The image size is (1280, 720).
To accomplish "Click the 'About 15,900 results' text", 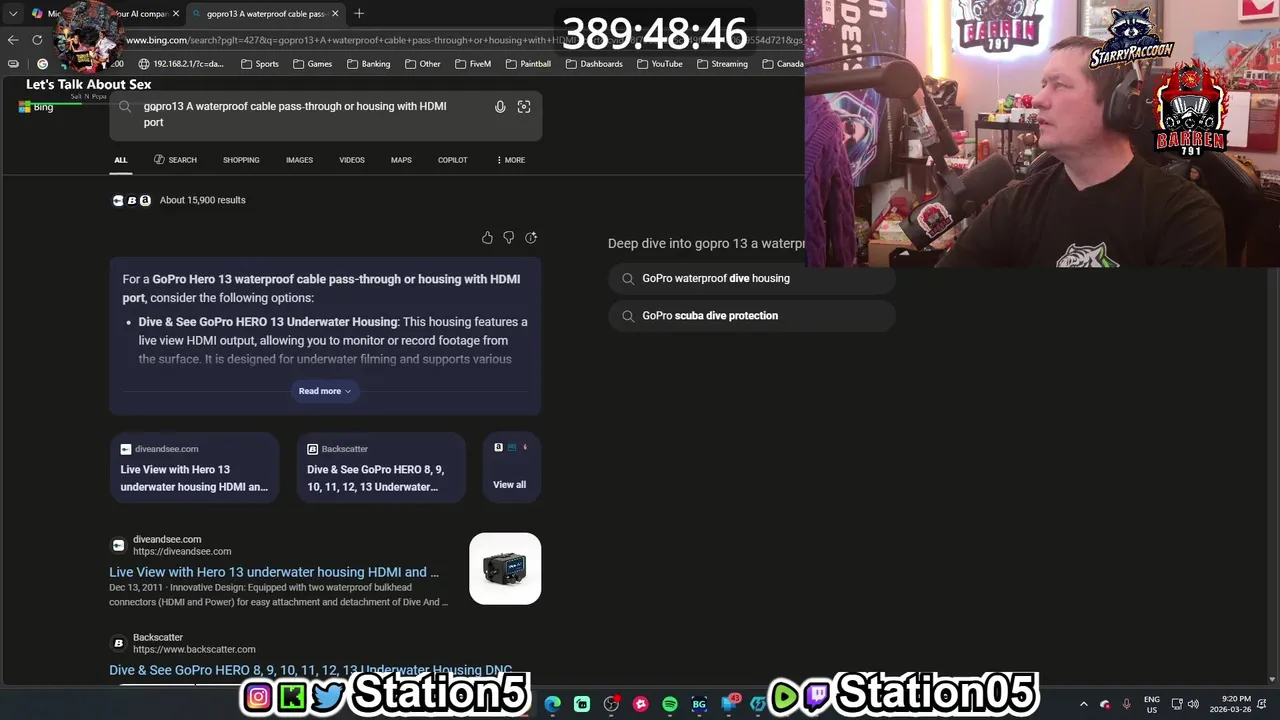I will point(203,200).
